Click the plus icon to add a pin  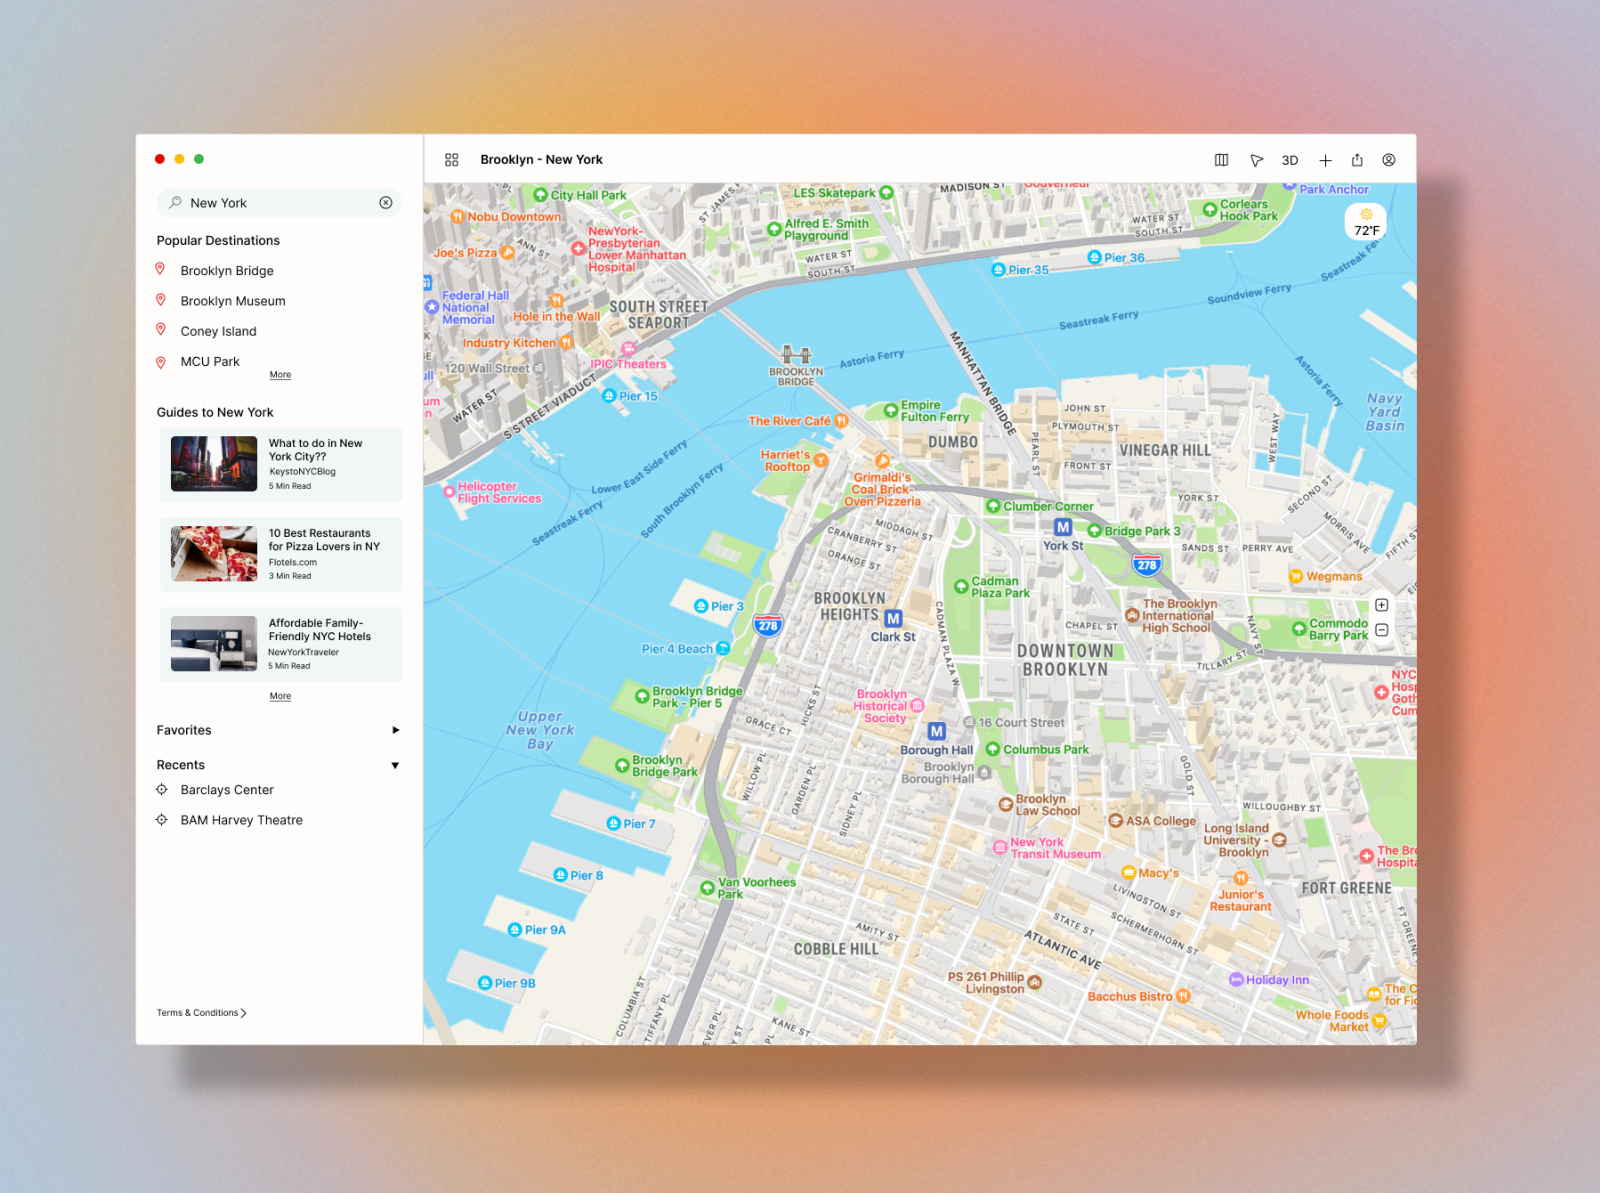coord(1325,160)
